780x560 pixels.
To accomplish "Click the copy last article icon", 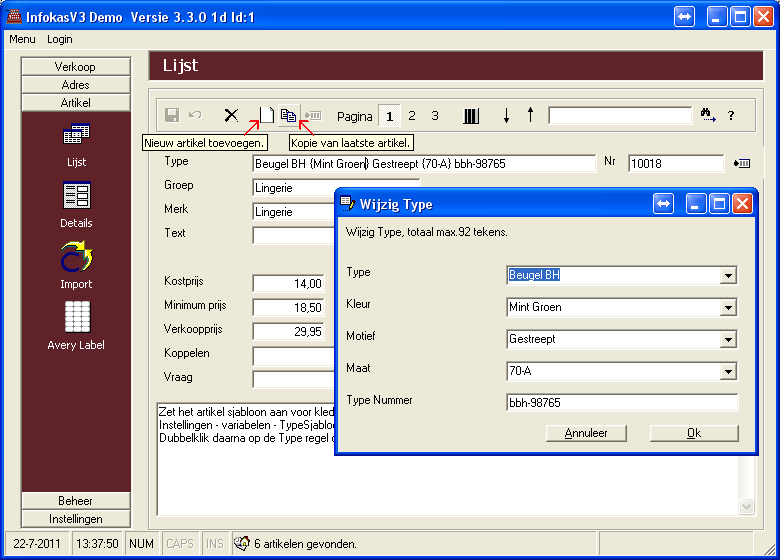I will [x=288, y=115].
